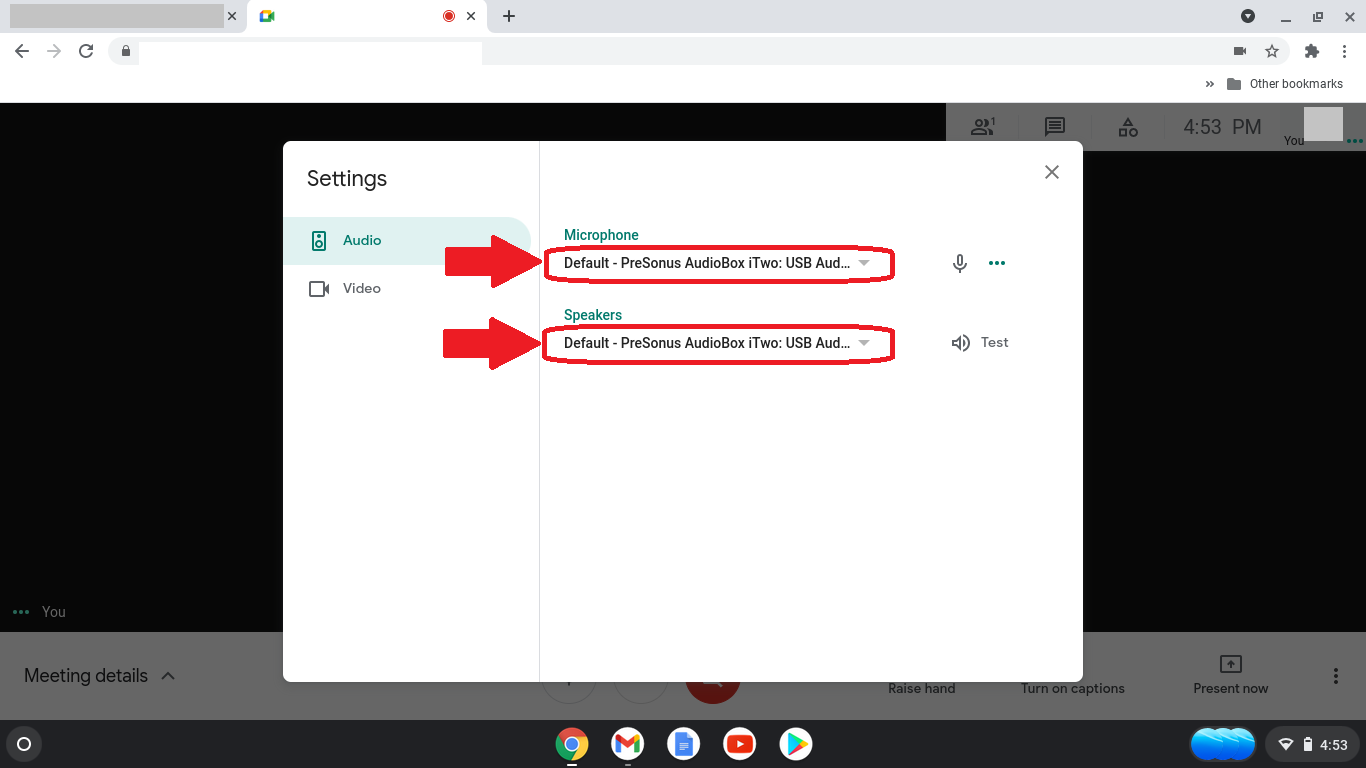Click the microphone icon in Settings

pos(959,263)
